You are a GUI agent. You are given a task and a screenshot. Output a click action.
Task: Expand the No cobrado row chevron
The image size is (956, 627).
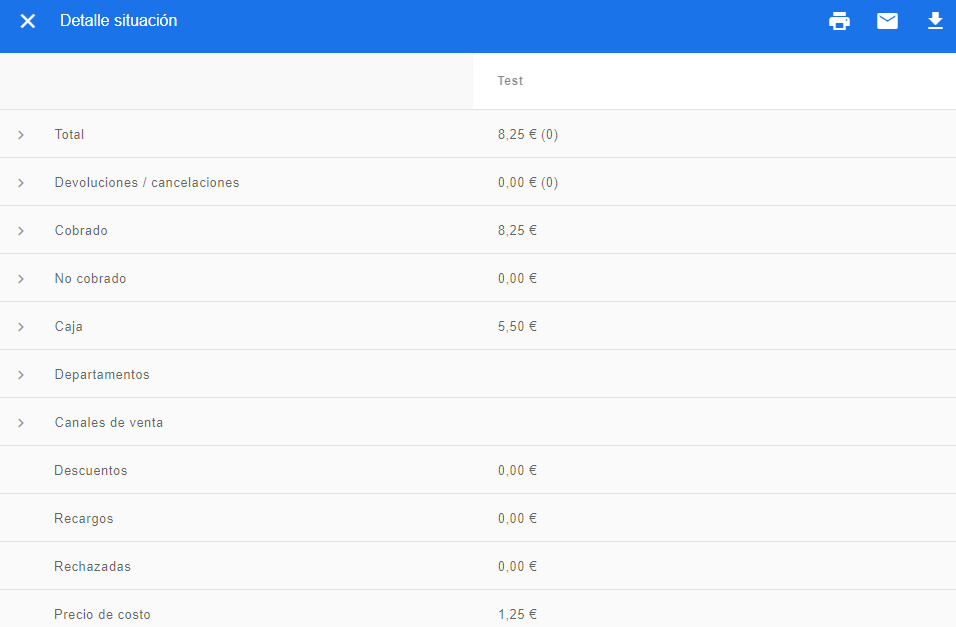(x=21, y=279)
